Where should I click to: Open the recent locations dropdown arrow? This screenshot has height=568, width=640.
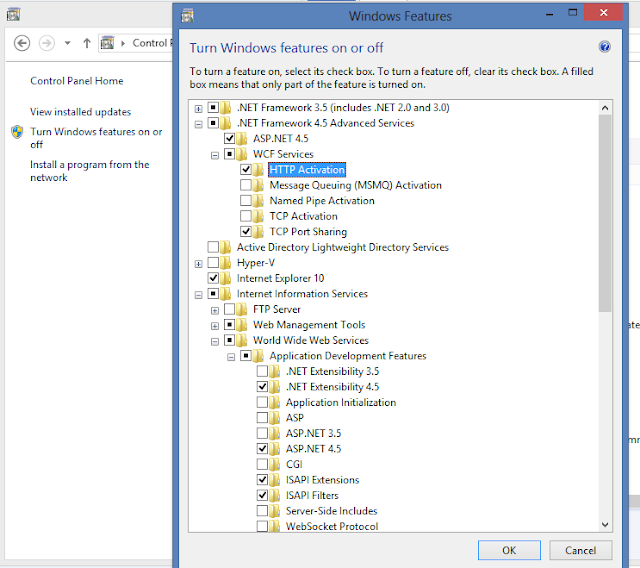[68, 43]
